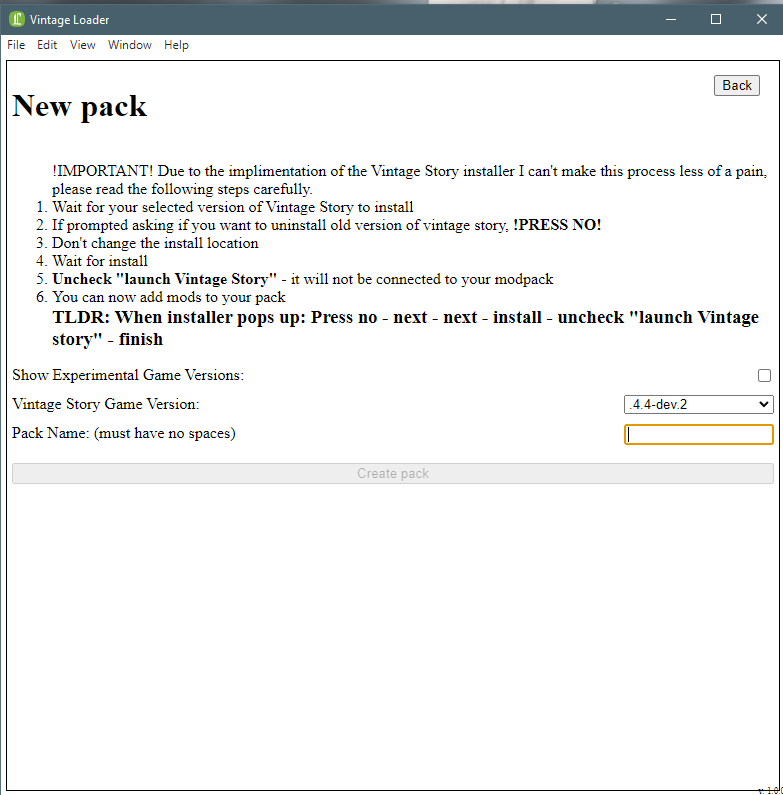Click the 'Vintage Story Game Version:' label
The image size is (783, 795).
coord(105,404)
